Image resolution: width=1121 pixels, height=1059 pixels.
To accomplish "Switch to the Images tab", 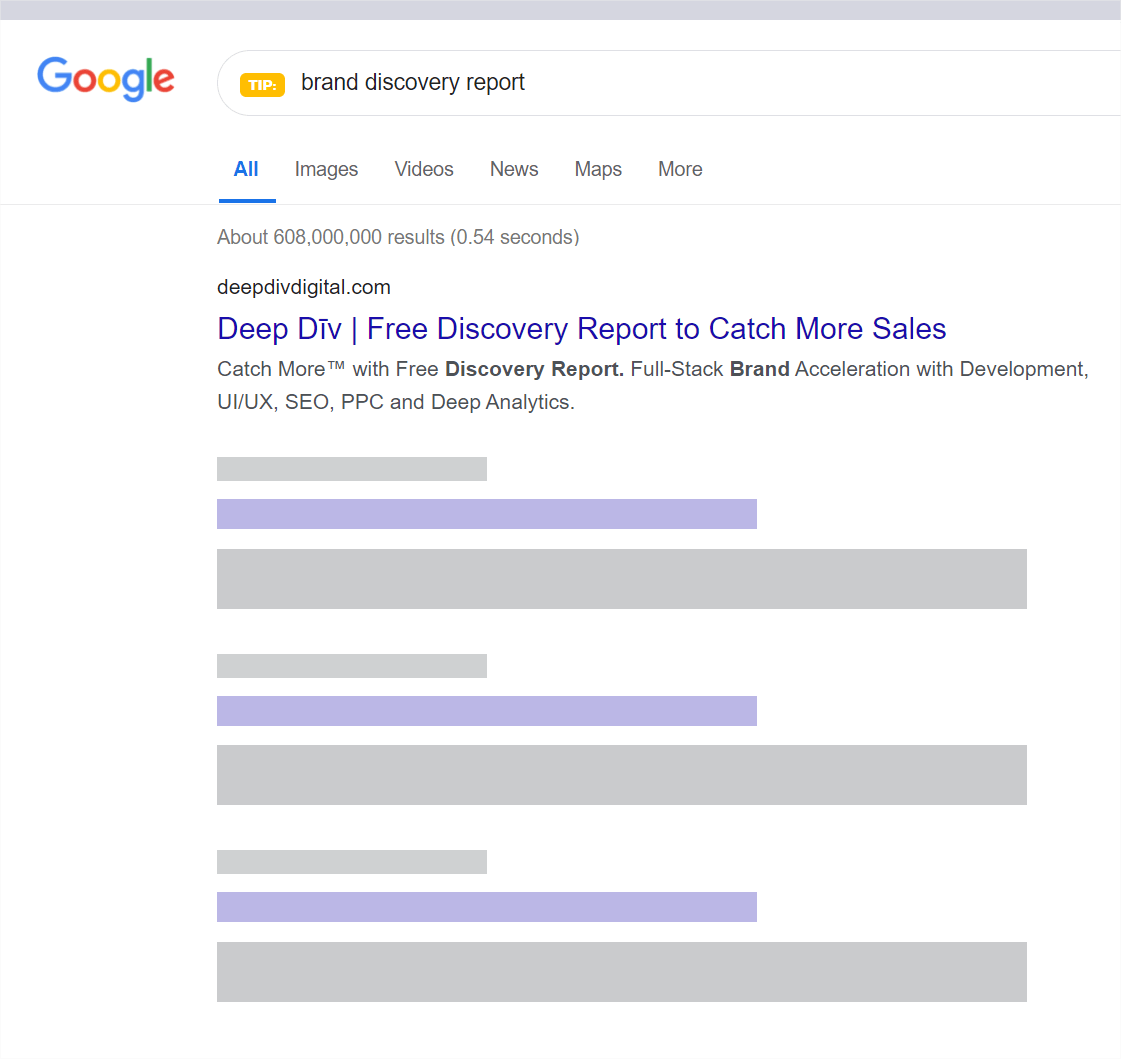I will pos(326,169).
